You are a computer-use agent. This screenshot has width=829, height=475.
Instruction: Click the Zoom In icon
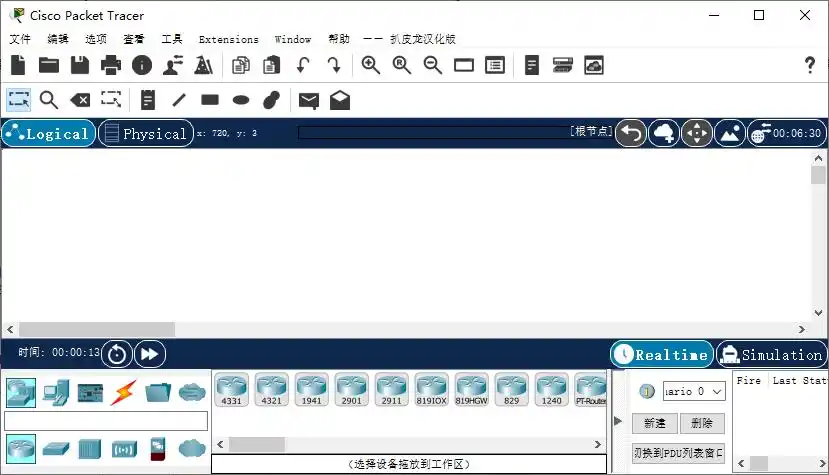[x=371, y=66]
